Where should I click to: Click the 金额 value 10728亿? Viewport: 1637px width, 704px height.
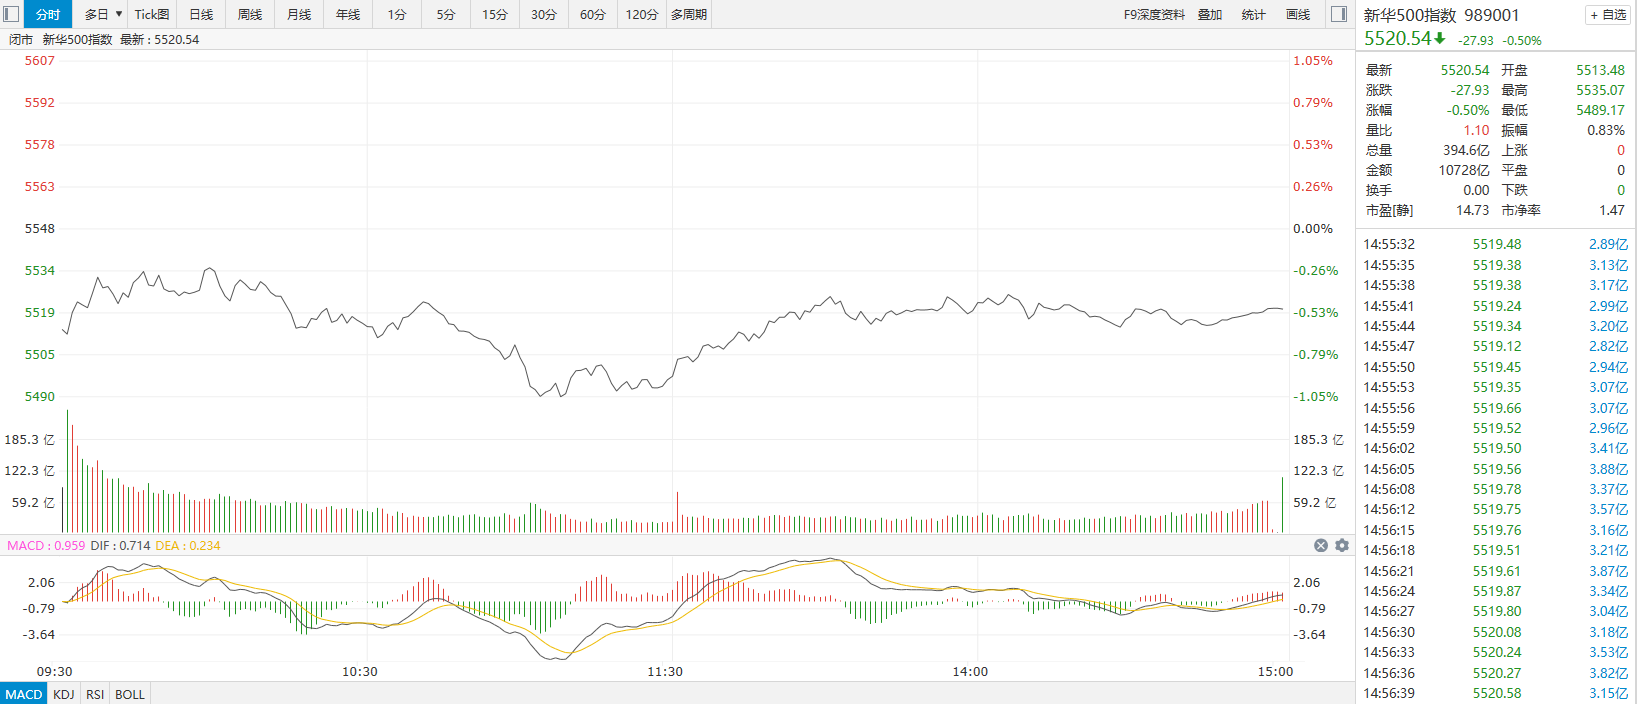coord(1464,170)
